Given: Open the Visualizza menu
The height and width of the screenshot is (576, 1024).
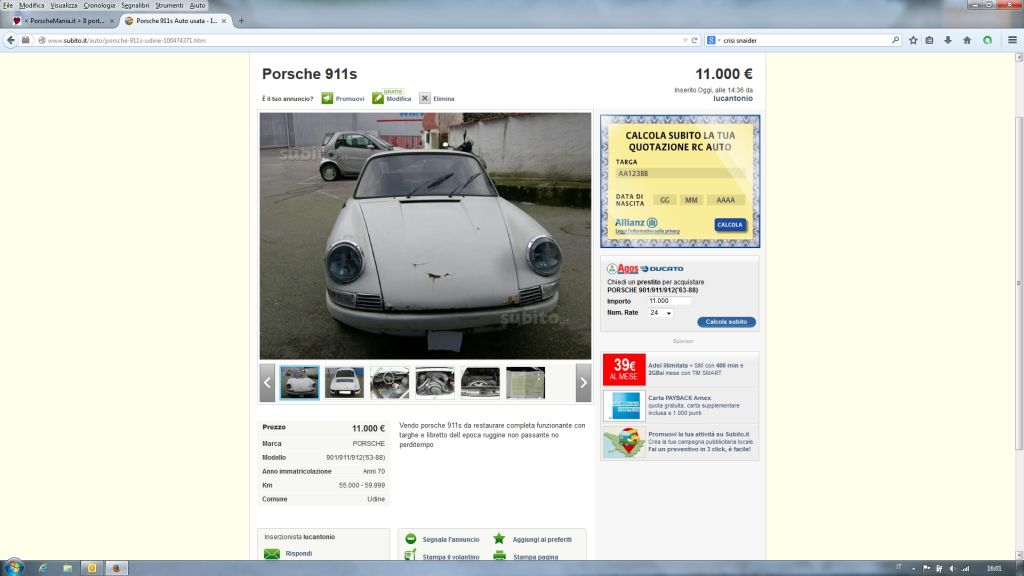Looking at the screenshot, I should [x=64, y=5].
